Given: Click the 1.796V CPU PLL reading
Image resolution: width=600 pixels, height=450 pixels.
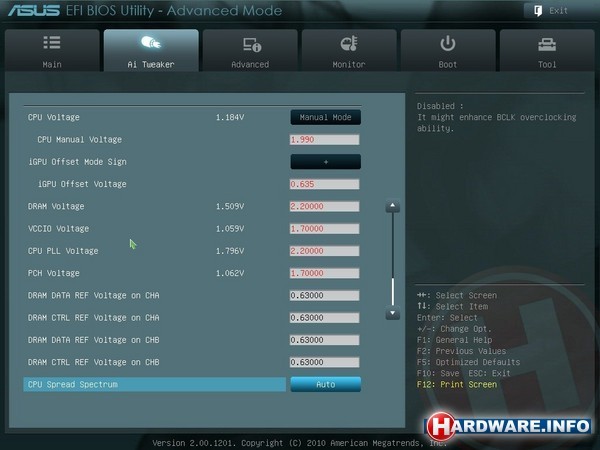Looking at the screenshot, I should [230, 251].
